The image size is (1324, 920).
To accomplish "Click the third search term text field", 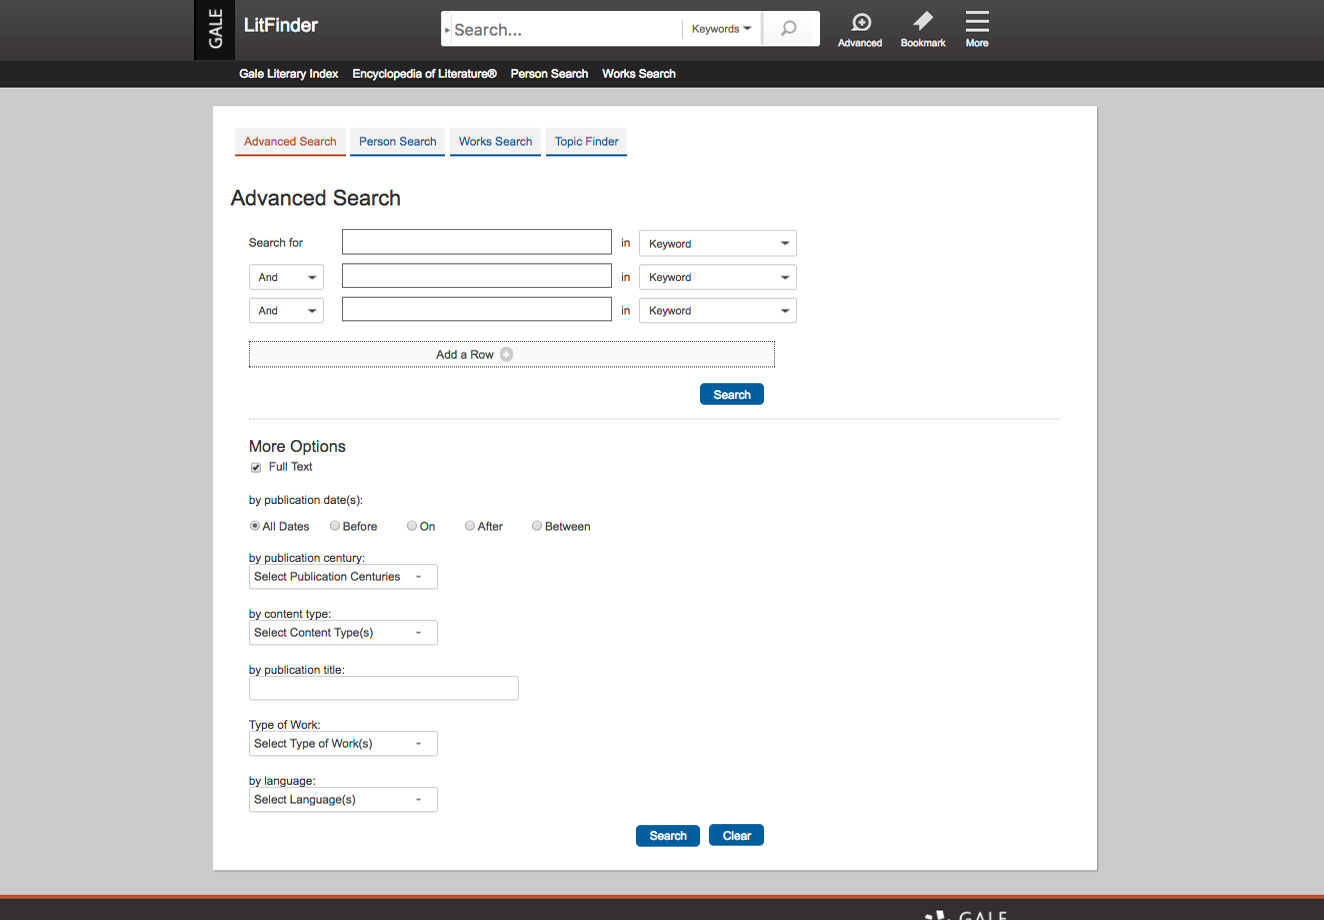I will (x=477, y=309).
